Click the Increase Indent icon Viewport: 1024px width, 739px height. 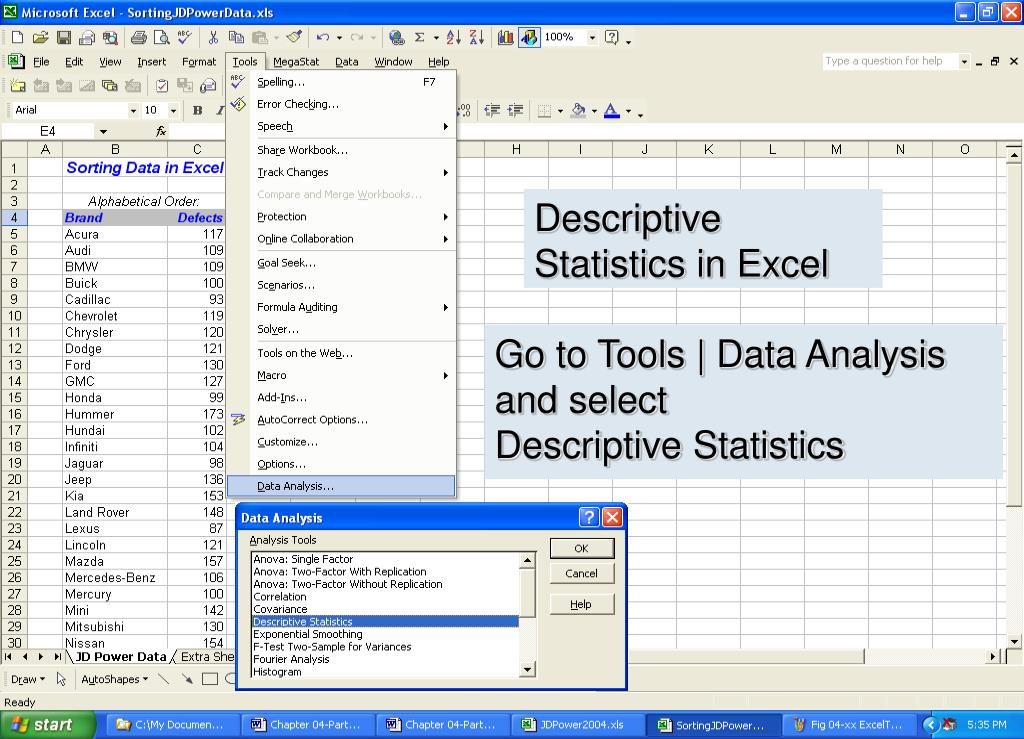(x=516, y=110)
